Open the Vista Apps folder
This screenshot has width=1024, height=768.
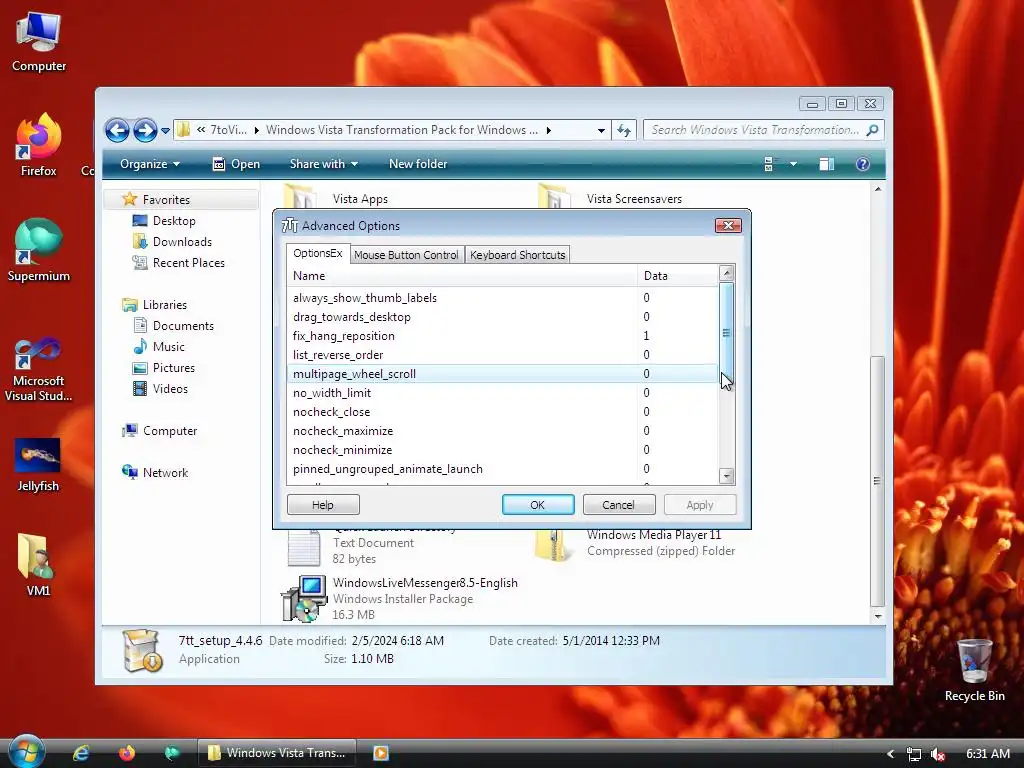click(360, 199)
